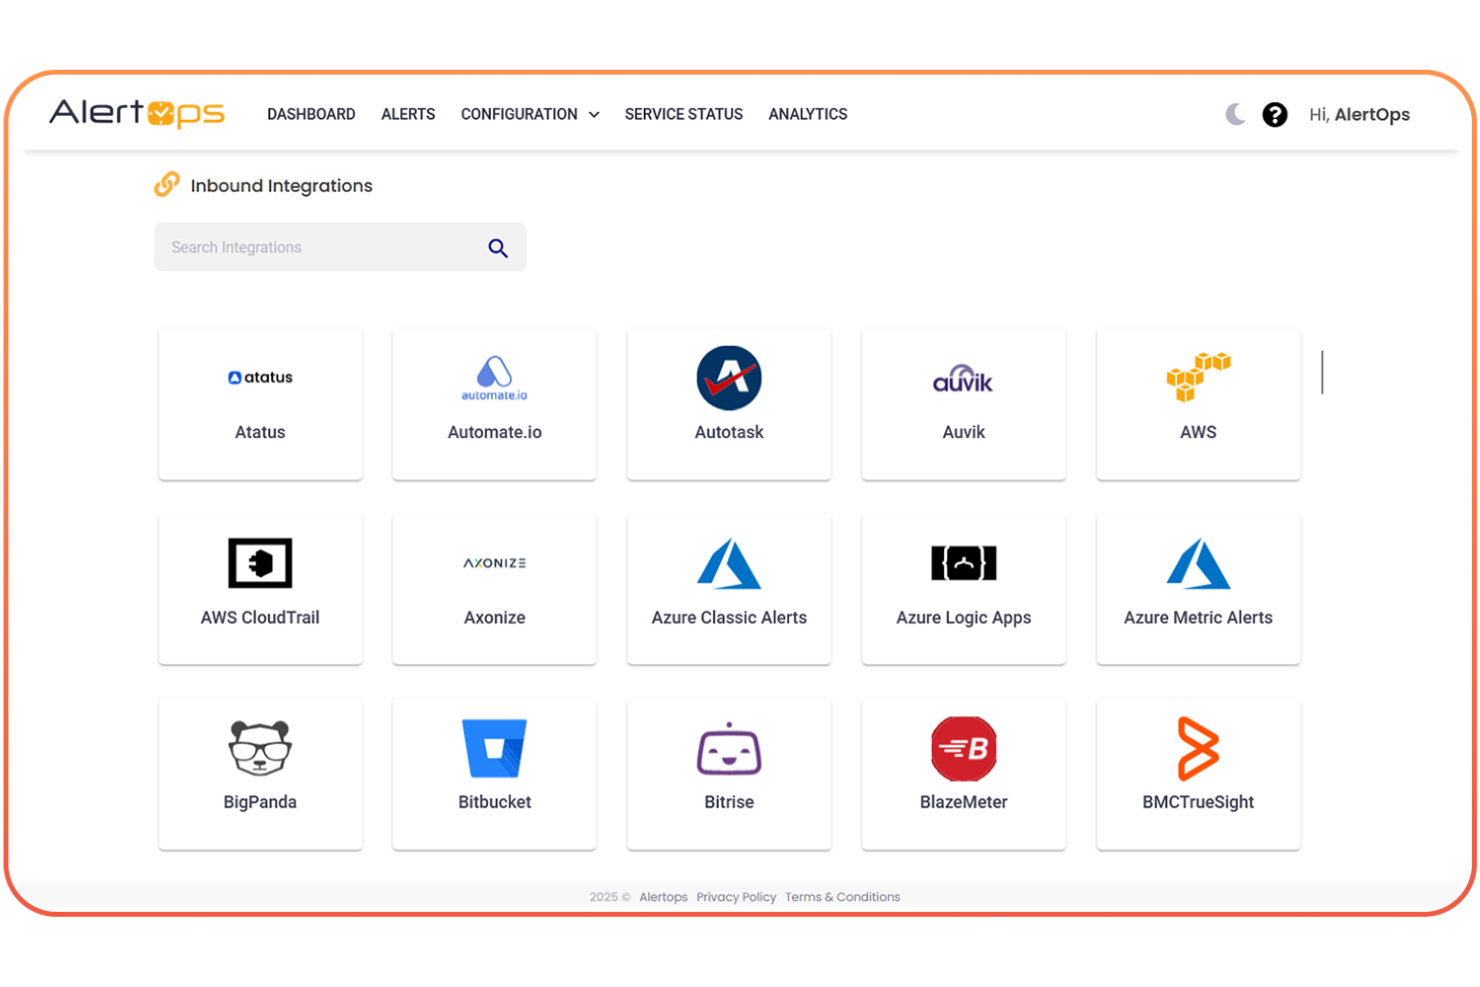
Task: Click the search magnifier icon
Action: (498, 247)
